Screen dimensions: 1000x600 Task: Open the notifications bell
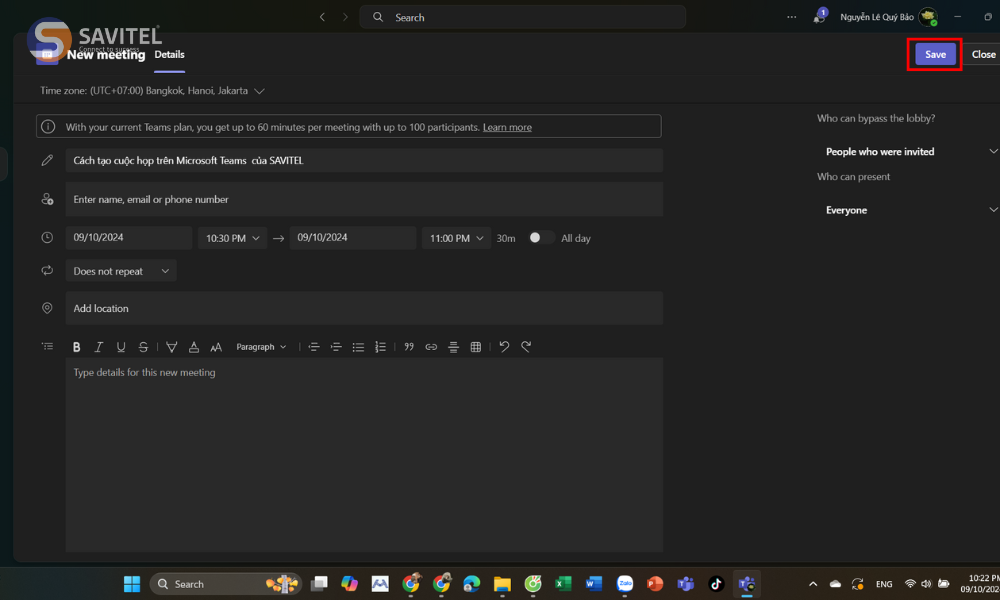click(820, 17)
